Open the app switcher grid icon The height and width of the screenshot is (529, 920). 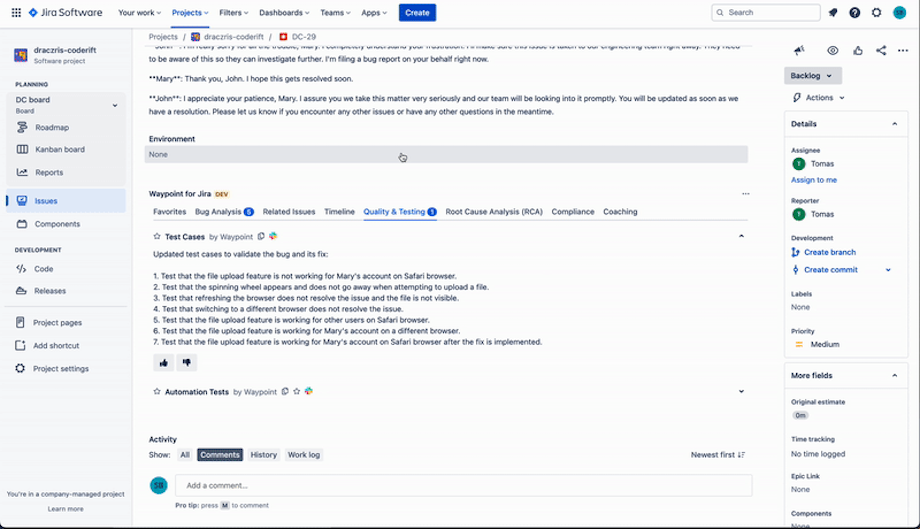[x=16, y=12]
